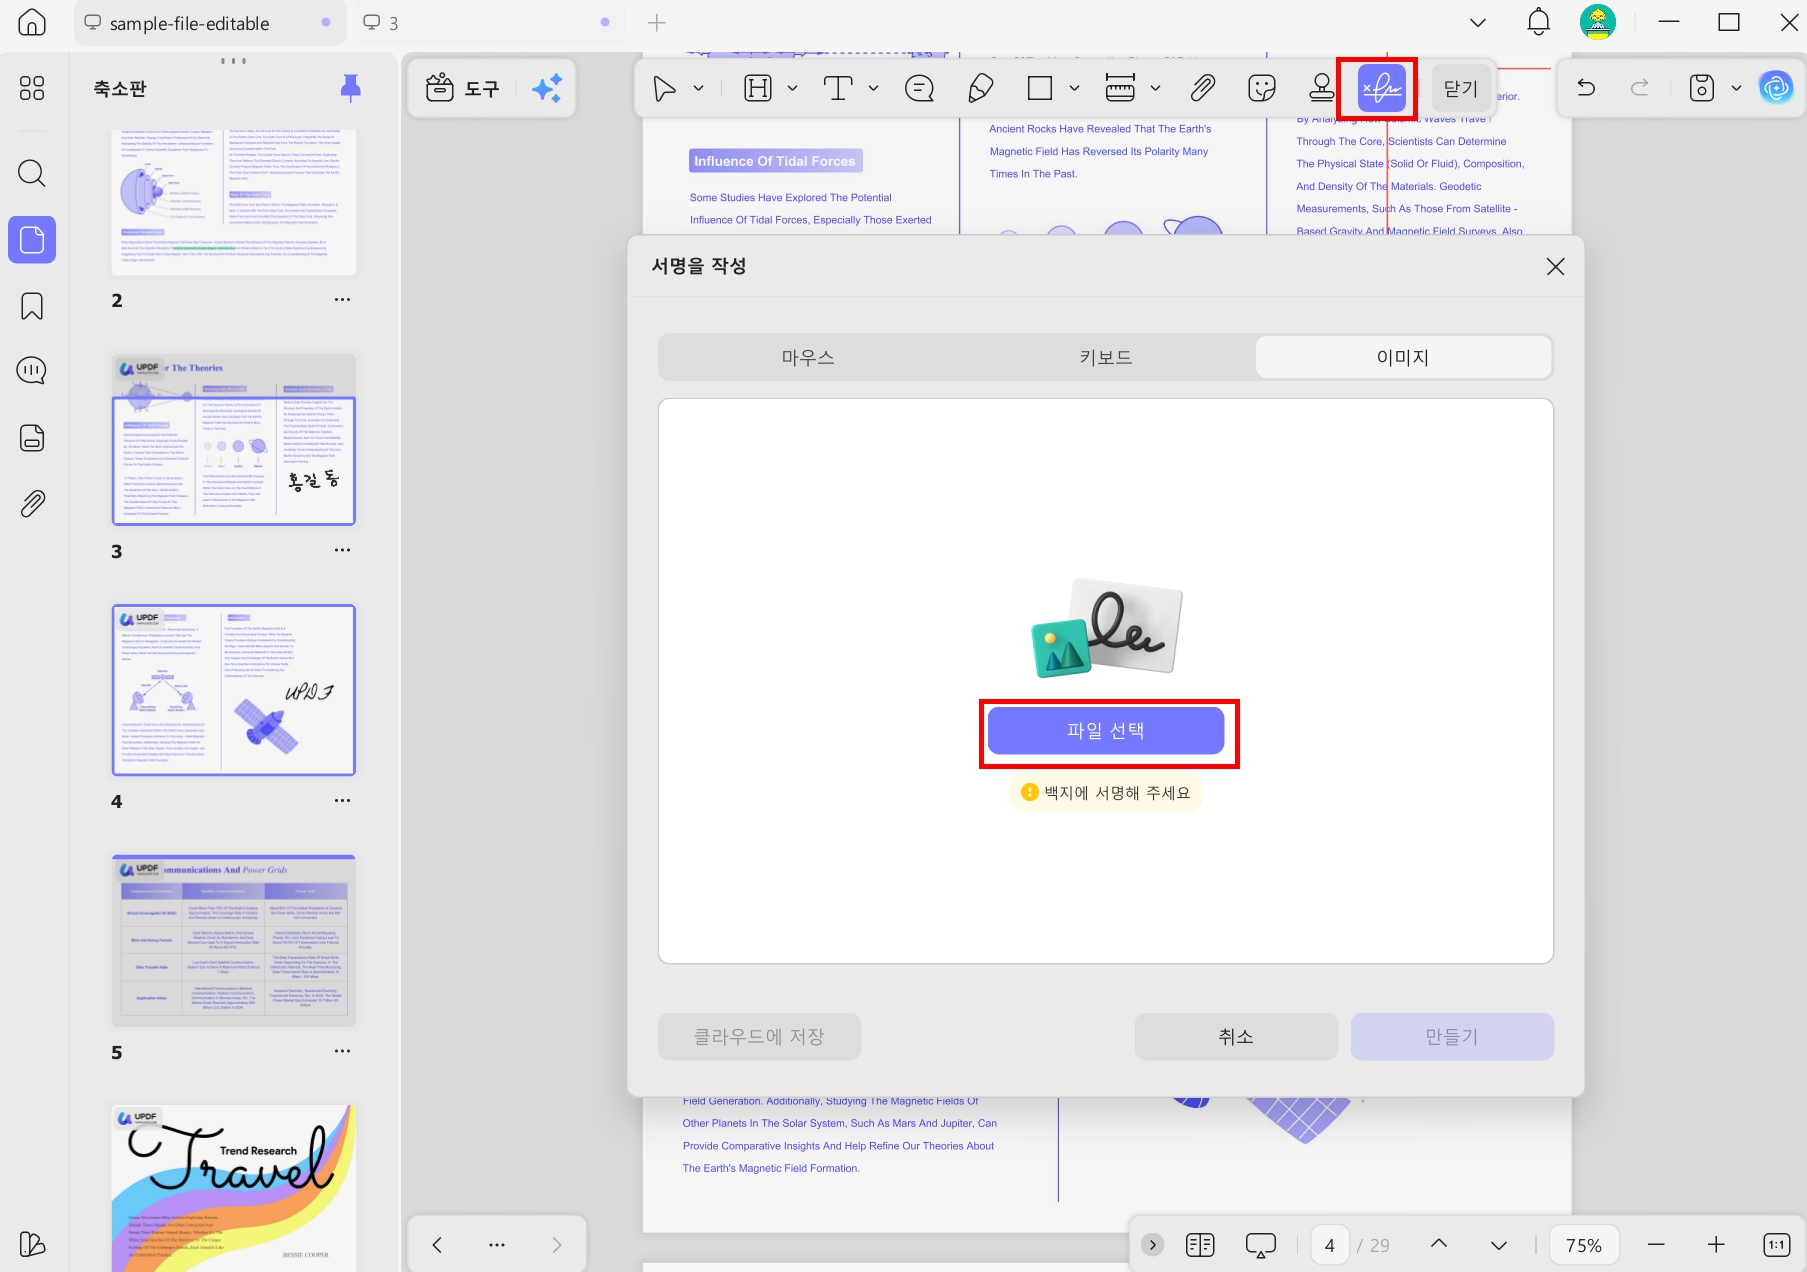This screenshot has height=1272, width=1807.
Task: Click the 75% zoom level field
Action: click(x=1584, y=1245)
